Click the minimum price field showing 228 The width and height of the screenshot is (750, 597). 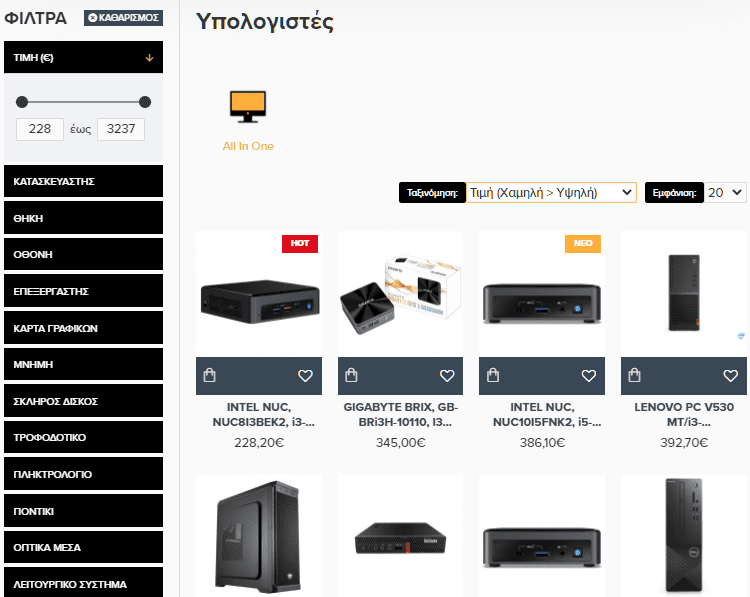coord(40,129)
